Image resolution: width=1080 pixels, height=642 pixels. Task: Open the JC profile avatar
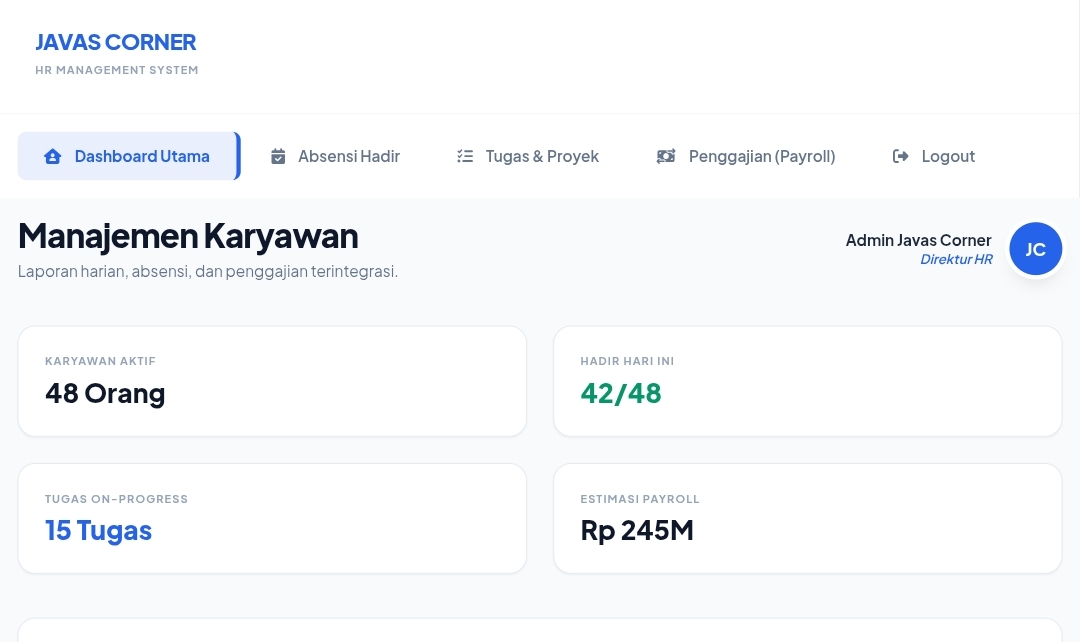coord(1035,249)
